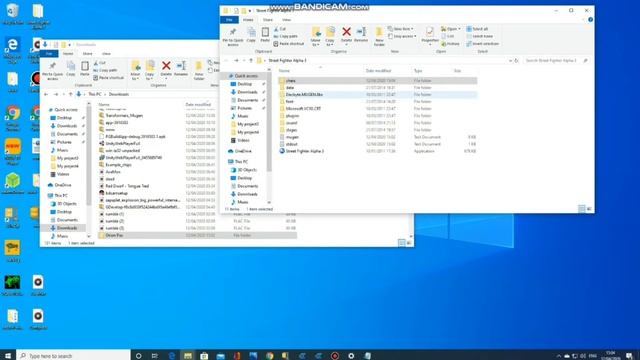The image size is (640, 360).
Task: Click Select all in Street Fighter window
Action: (x=477, y=29)
